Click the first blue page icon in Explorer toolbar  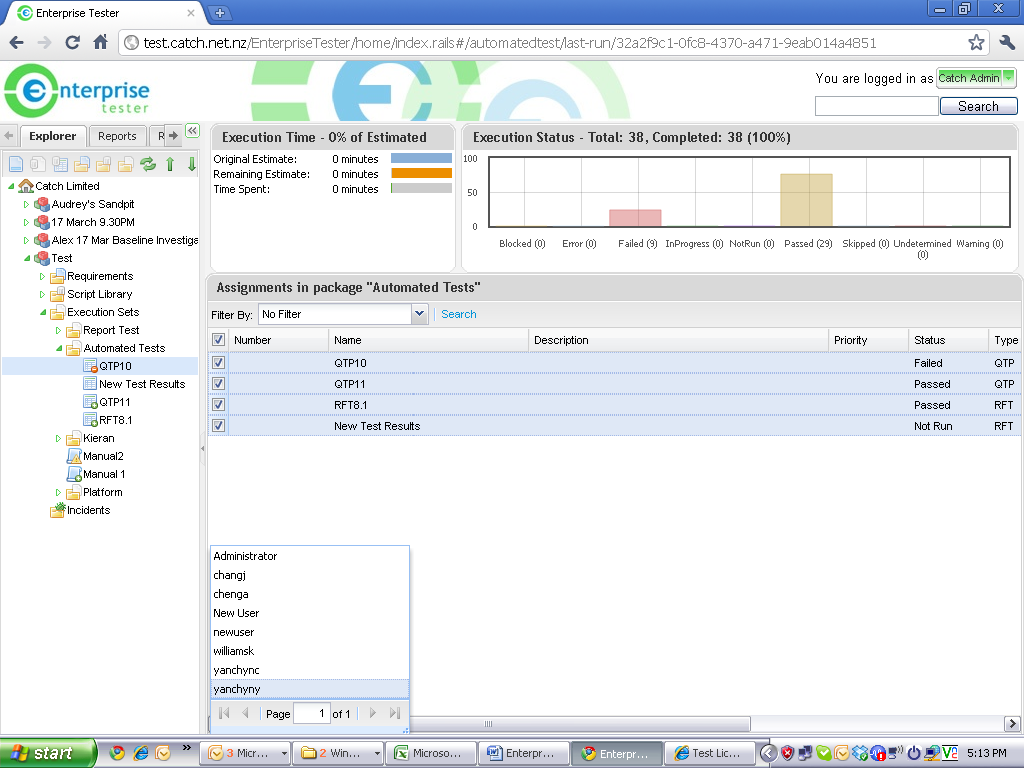[16, 164]
